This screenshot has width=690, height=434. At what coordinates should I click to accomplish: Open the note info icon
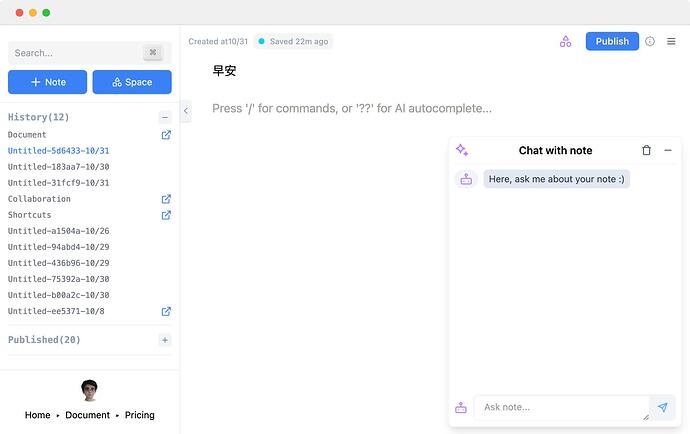click(x=650, y=42)
